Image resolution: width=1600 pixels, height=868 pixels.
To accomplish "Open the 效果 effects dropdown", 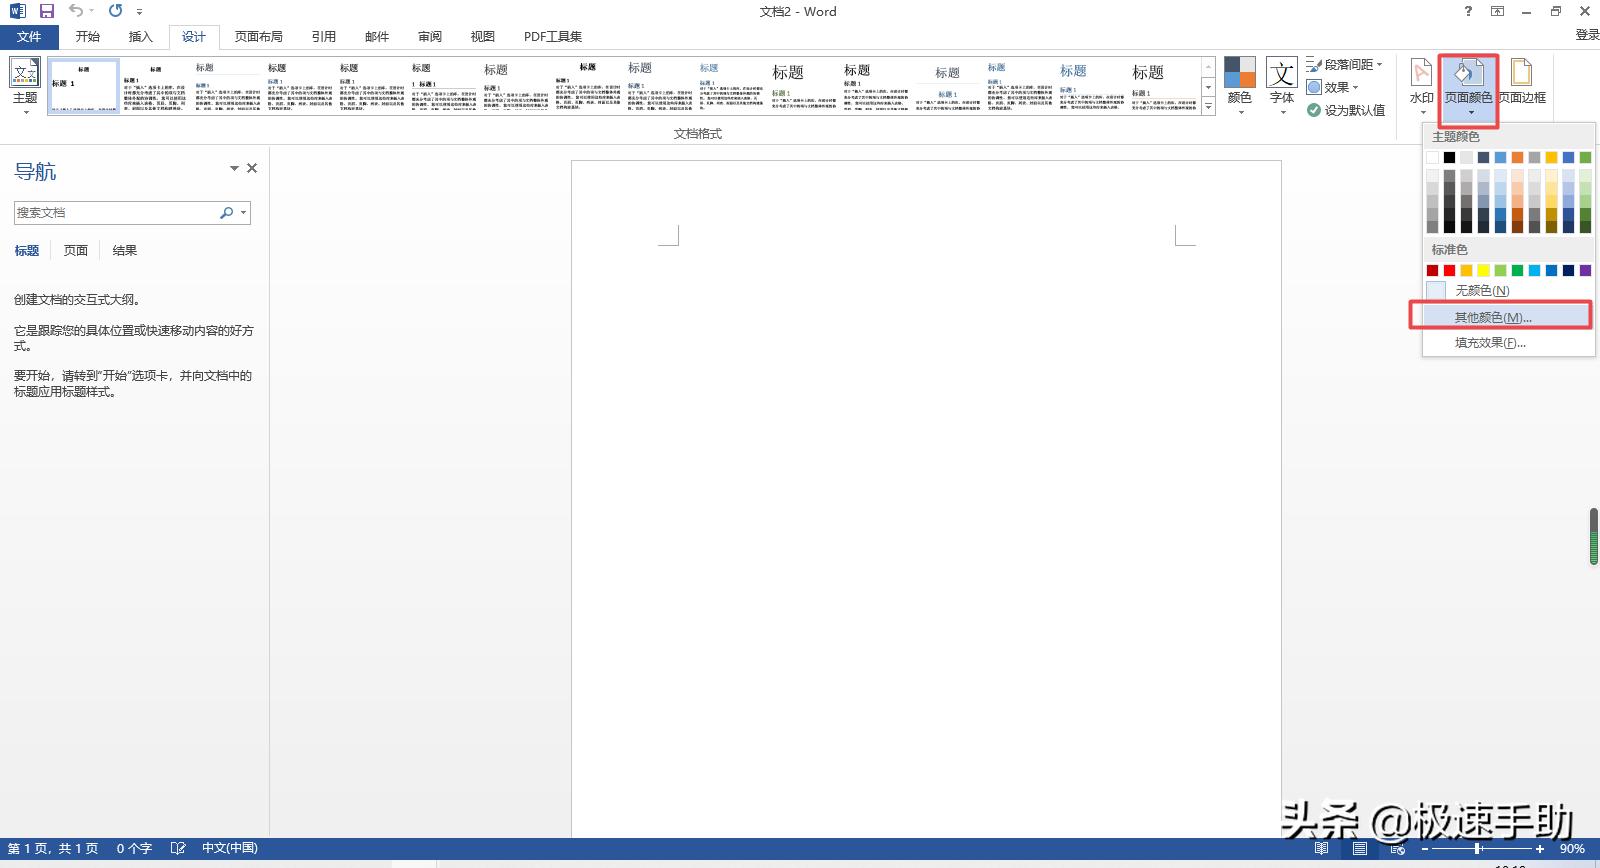I will (x=1332, y=87).
